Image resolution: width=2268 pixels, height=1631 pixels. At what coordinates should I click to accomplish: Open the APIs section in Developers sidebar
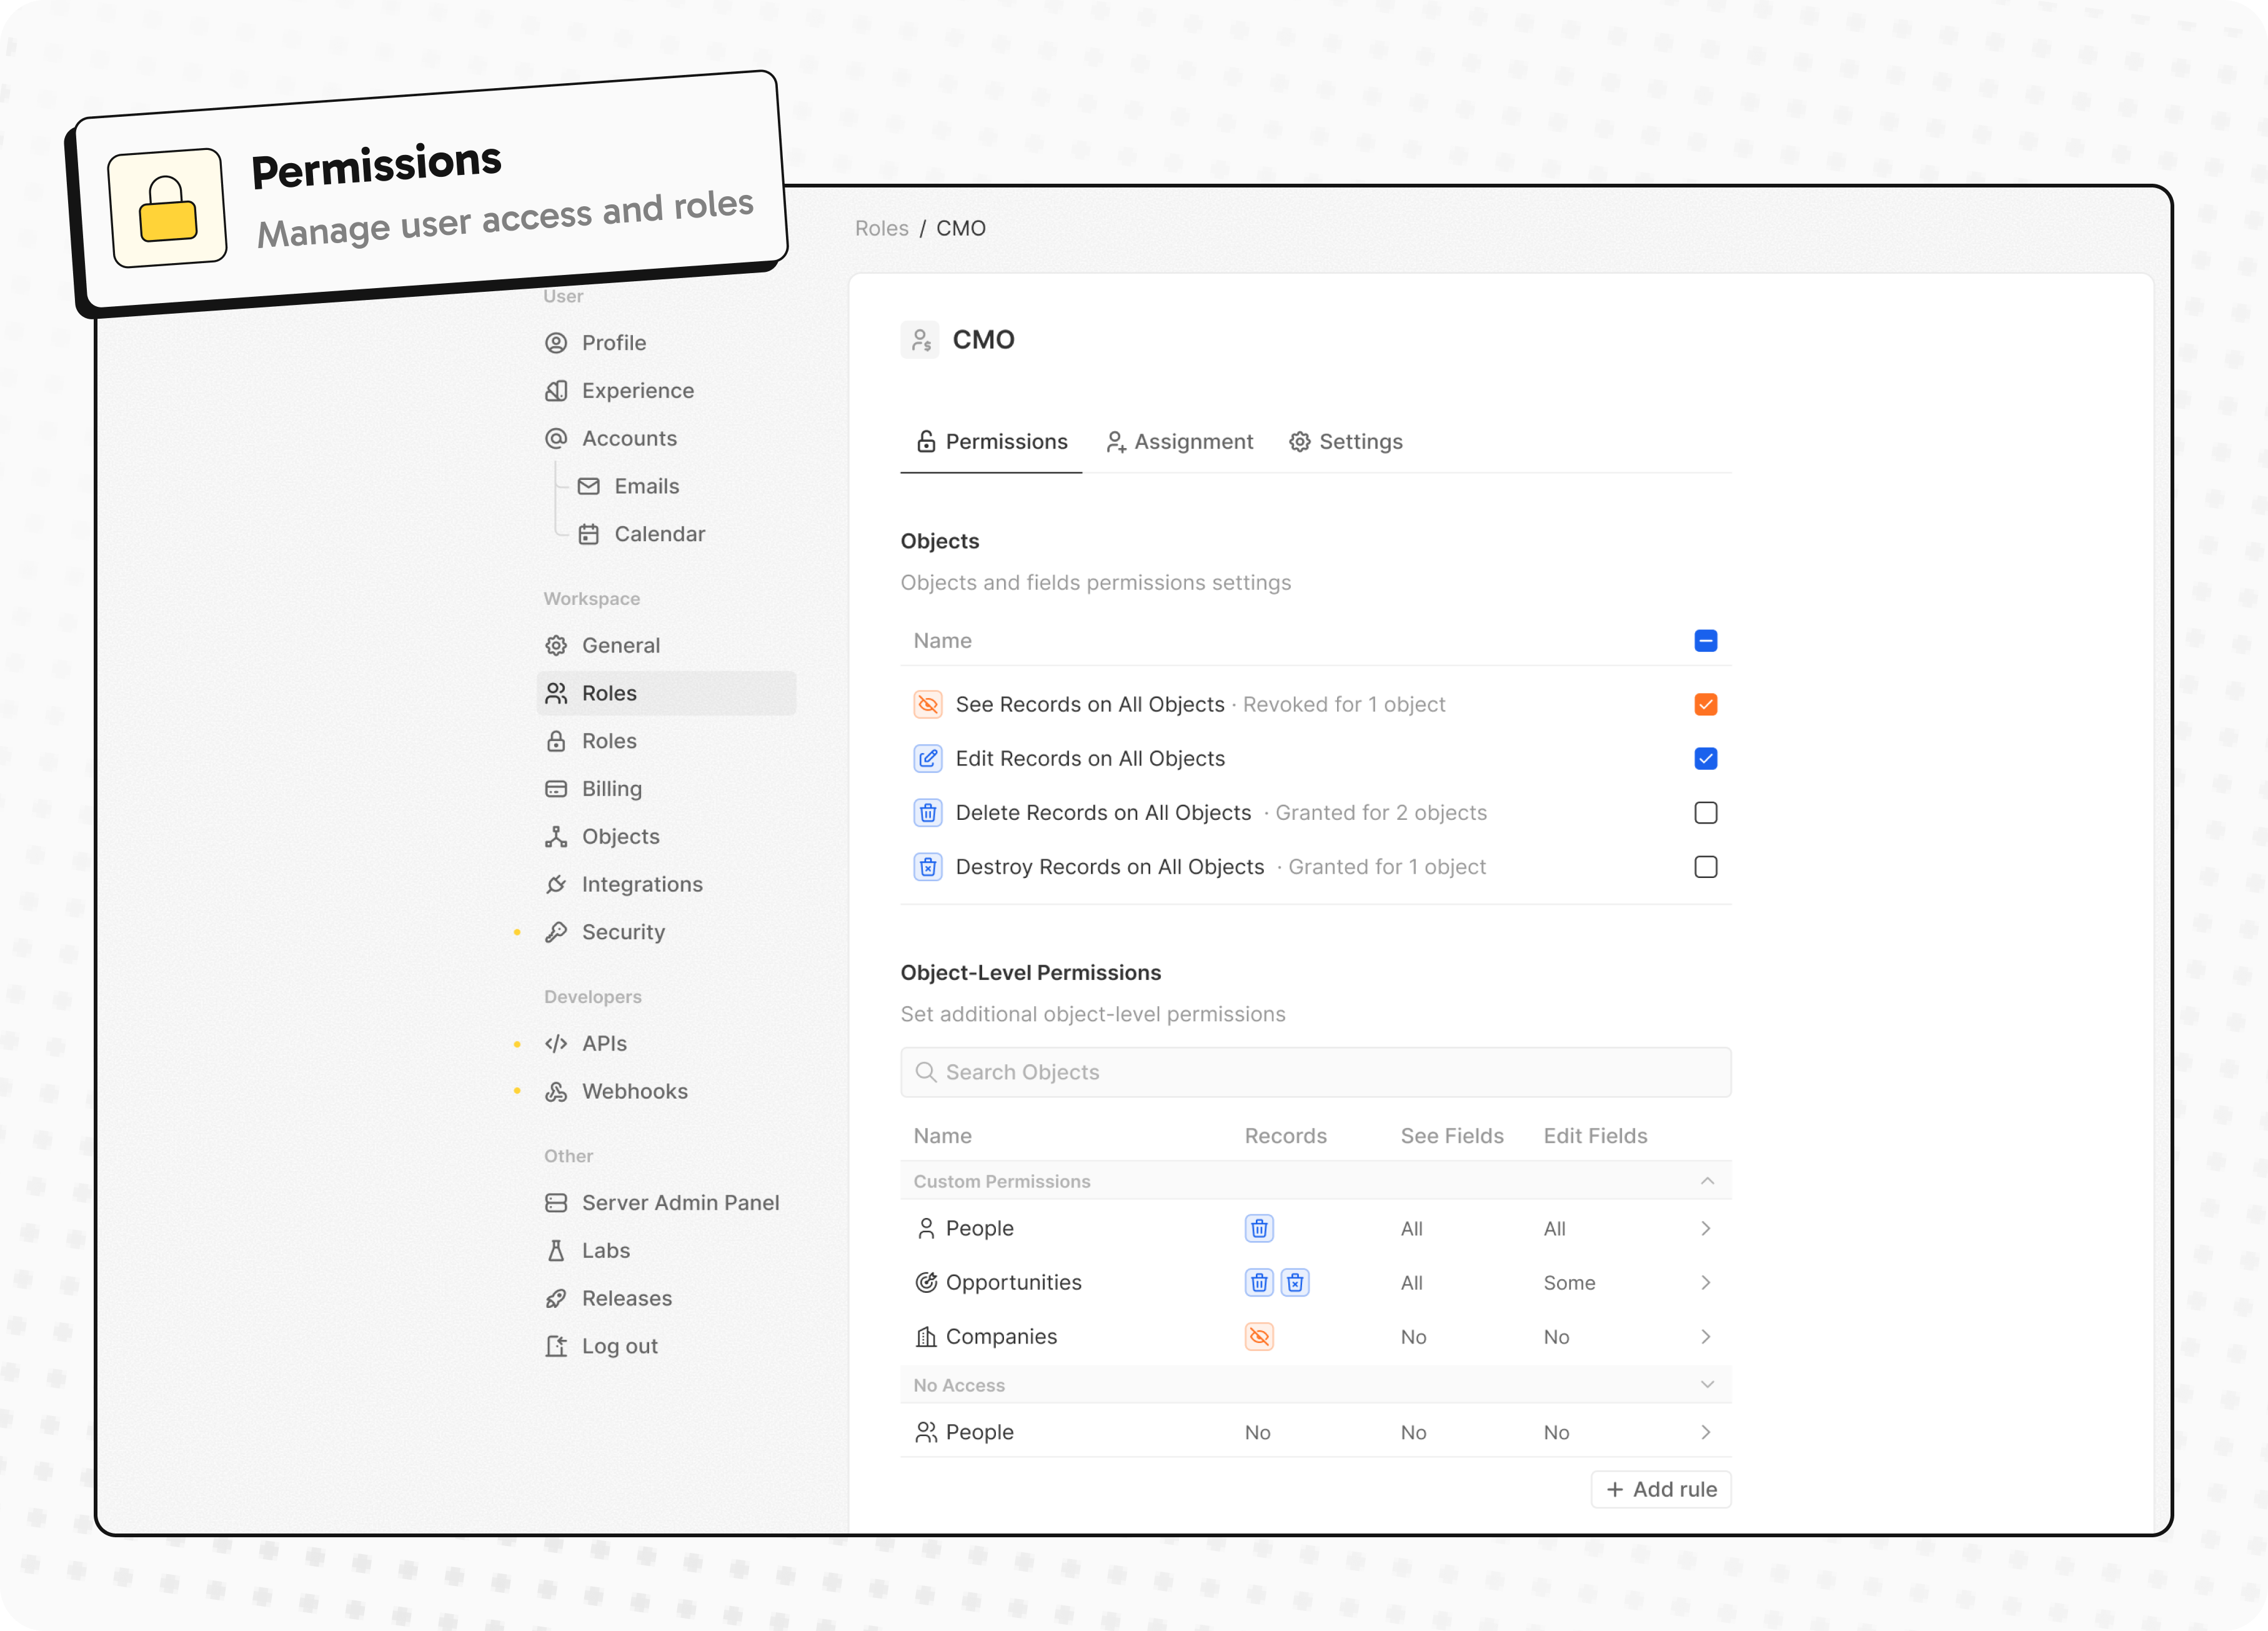coord(603,1043)
